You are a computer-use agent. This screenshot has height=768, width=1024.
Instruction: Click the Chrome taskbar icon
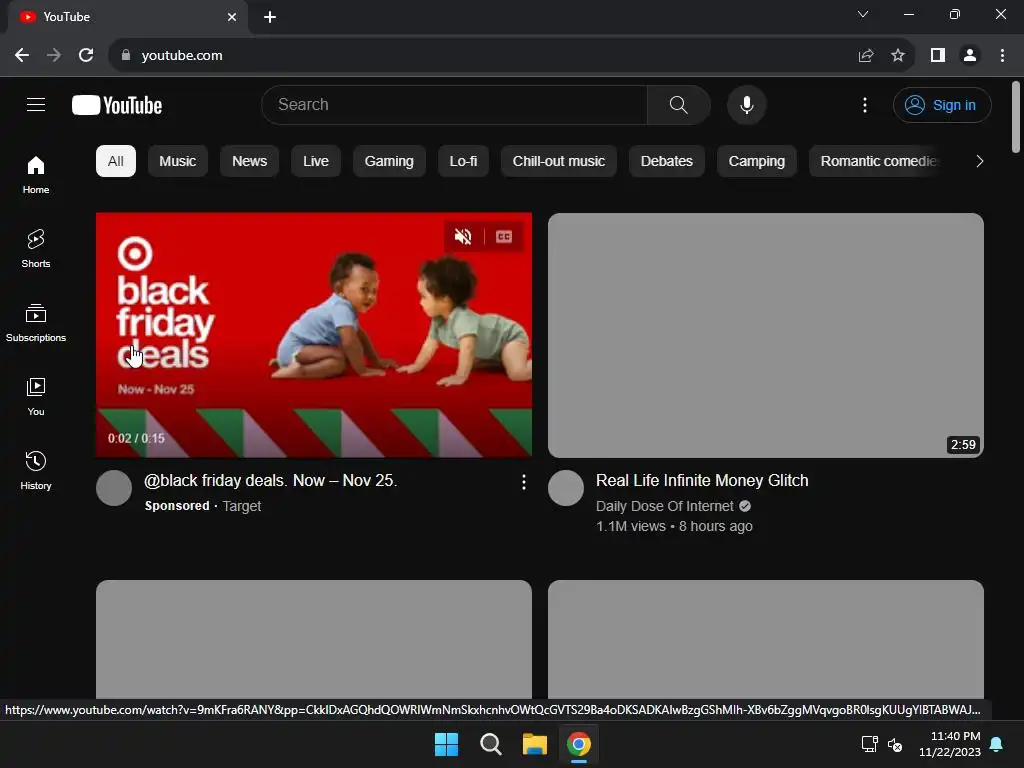pyautogui.click(x=579, y=744)
